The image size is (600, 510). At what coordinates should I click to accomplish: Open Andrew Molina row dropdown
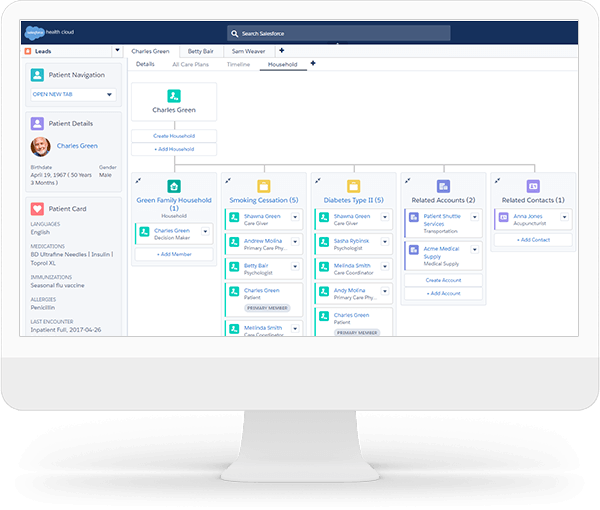tap(295, 242)
